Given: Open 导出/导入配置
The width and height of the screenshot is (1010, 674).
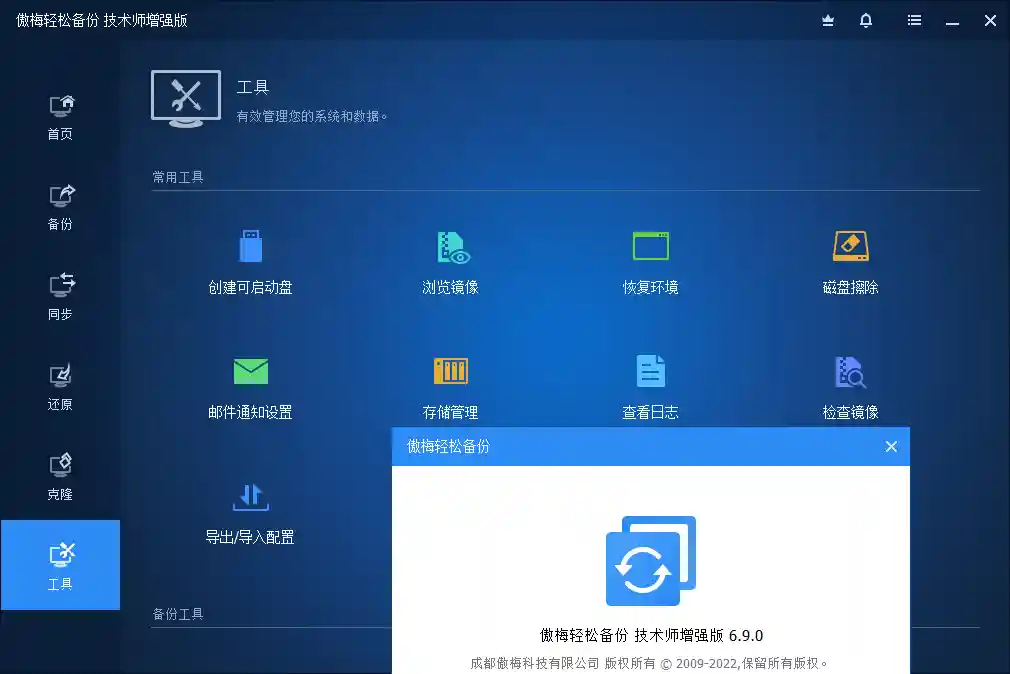Looking at the screenshot, I should 249,513.
